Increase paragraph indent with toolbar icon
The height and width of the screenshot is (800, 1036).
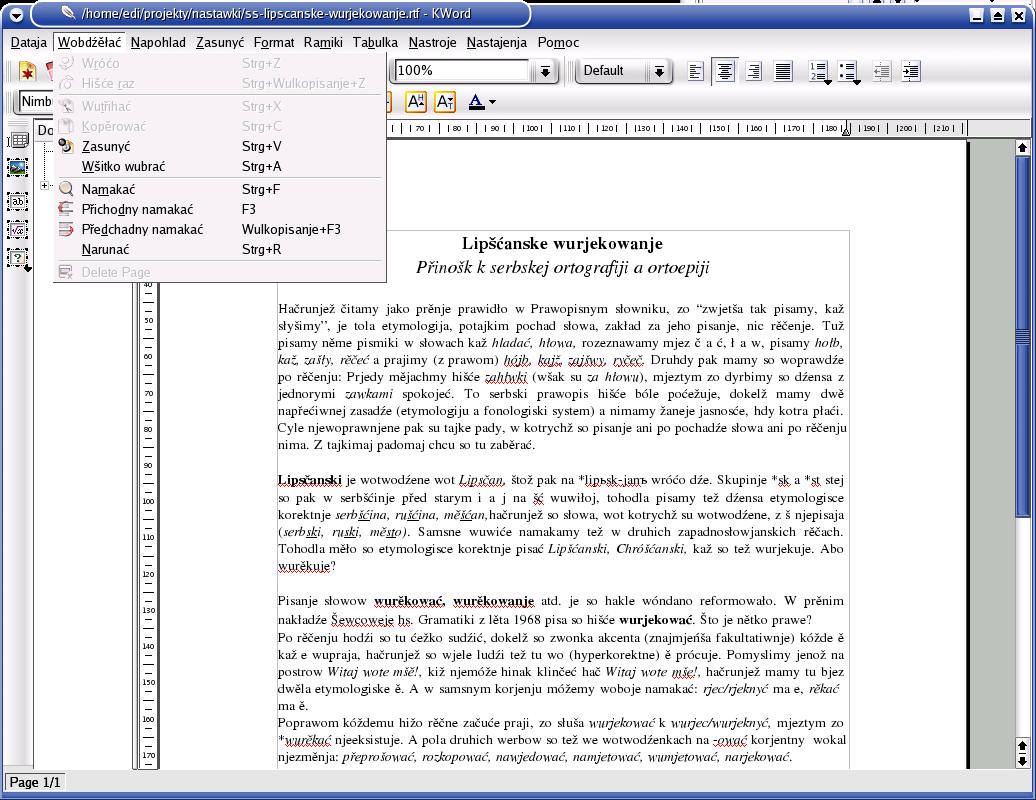coord(910,71)
